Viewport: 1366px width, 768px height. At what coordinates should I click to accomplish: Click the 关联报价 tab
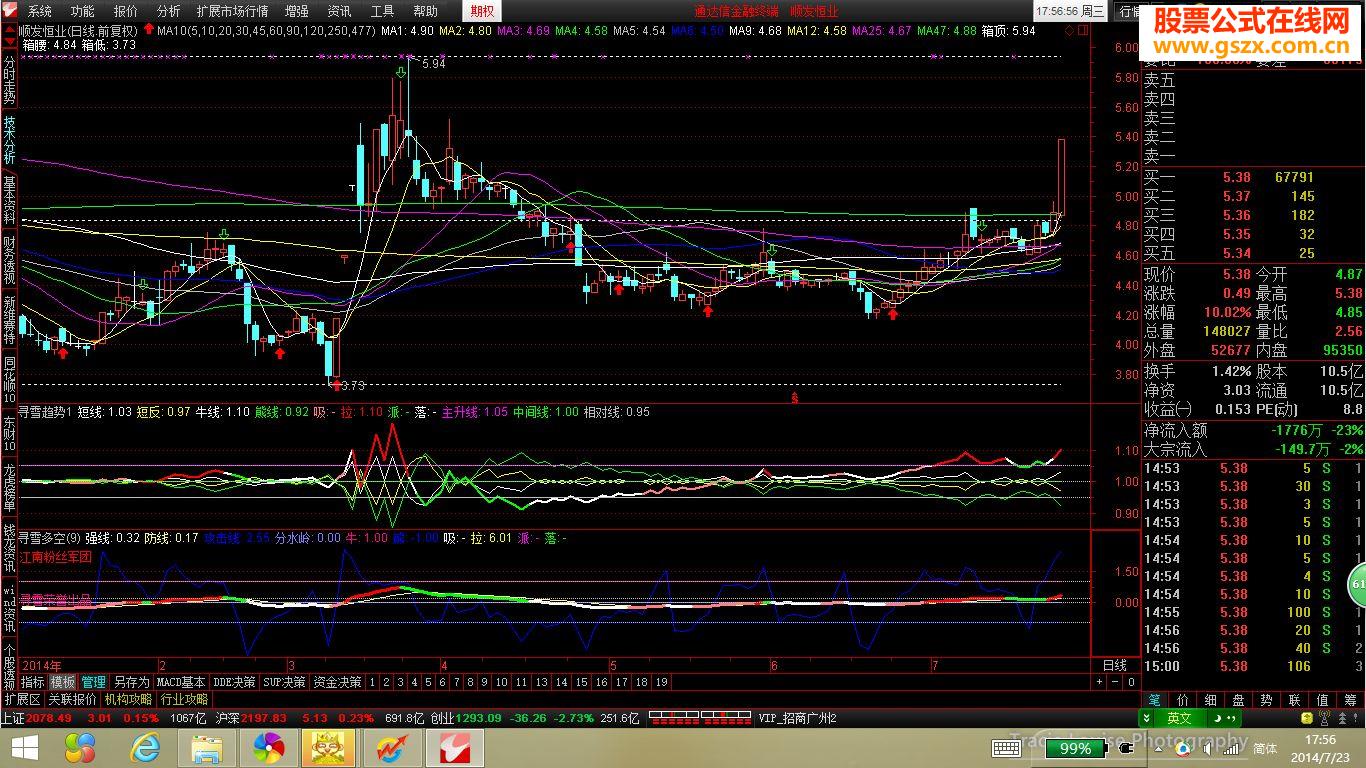[x=73, y=699]
